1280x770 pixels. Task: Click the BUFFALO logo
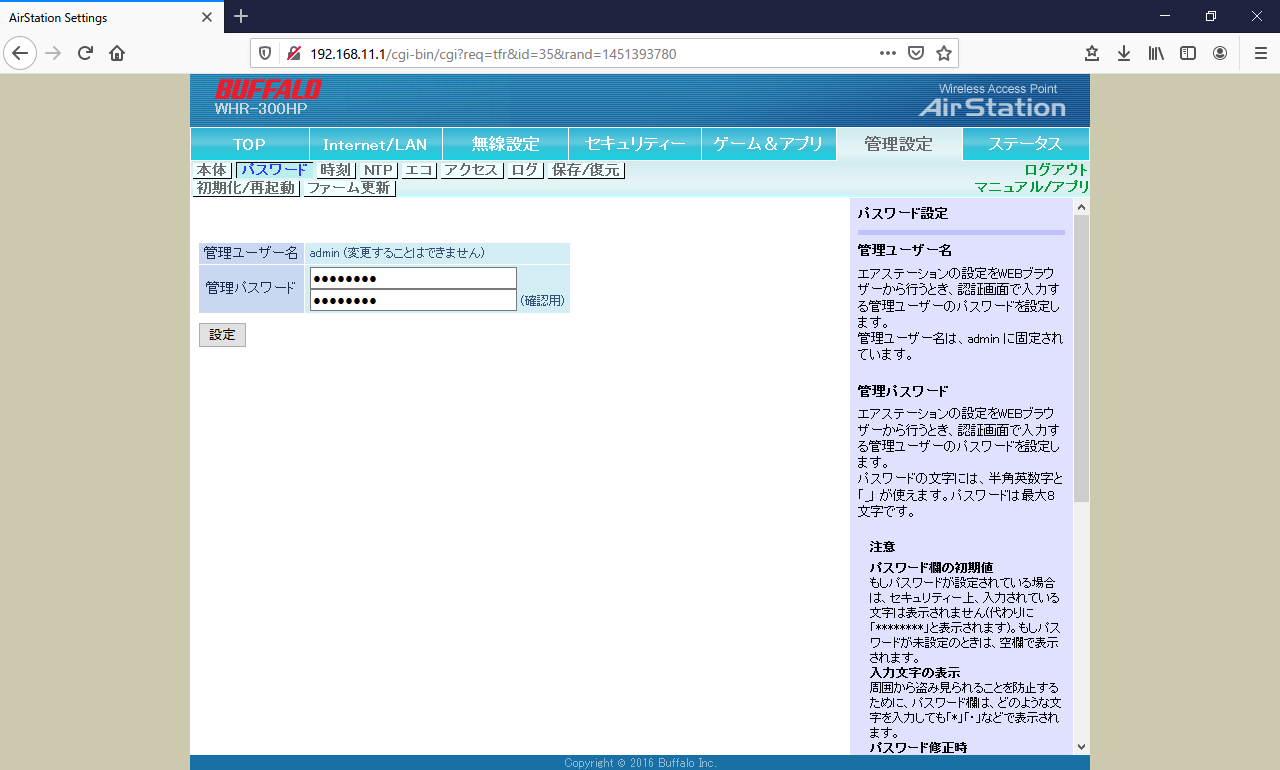point(267,89)
